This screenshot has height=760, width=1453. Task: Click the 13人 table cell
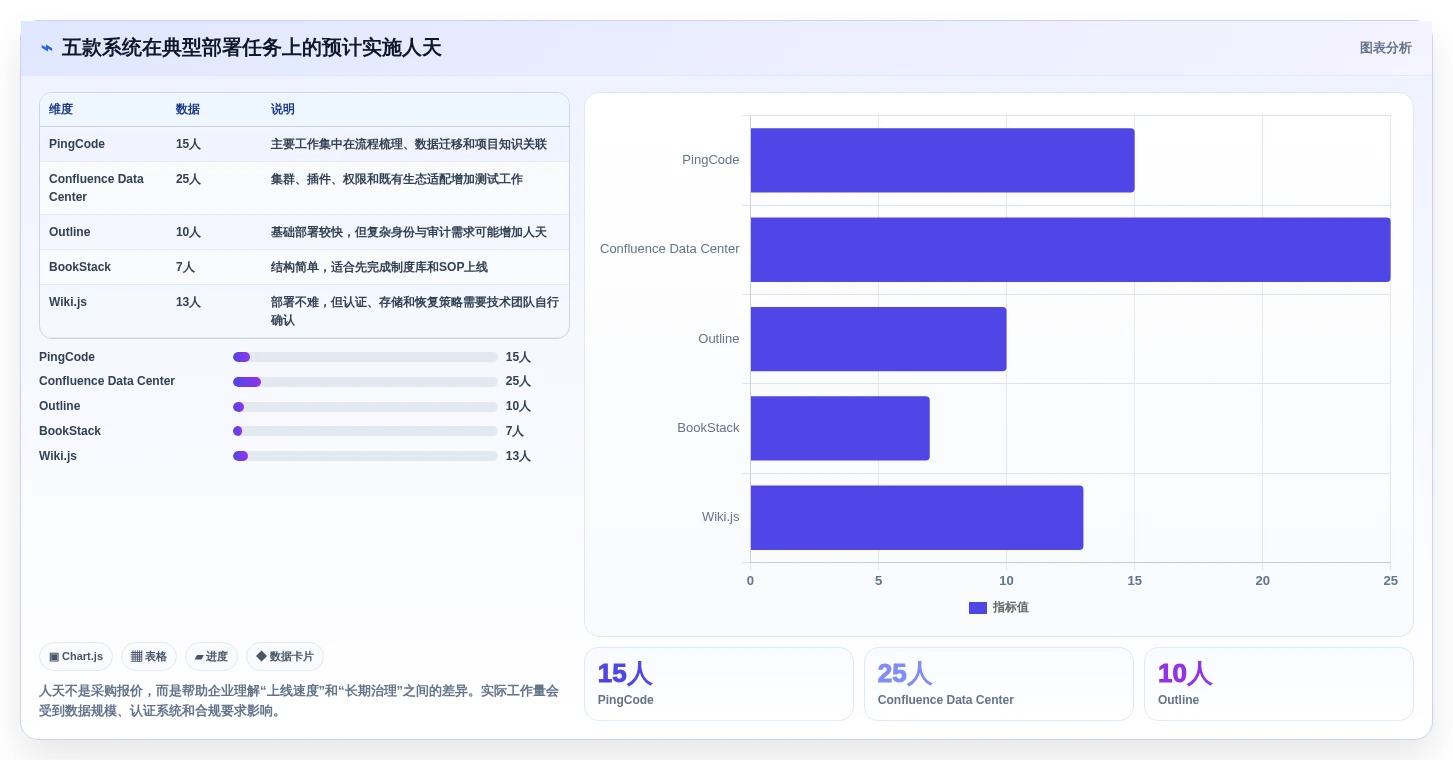click(188, 302)
